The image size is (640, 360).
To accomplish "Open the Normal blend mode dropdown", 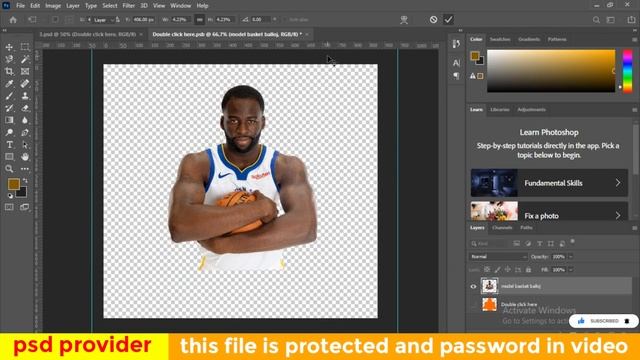I will (498, 257).
